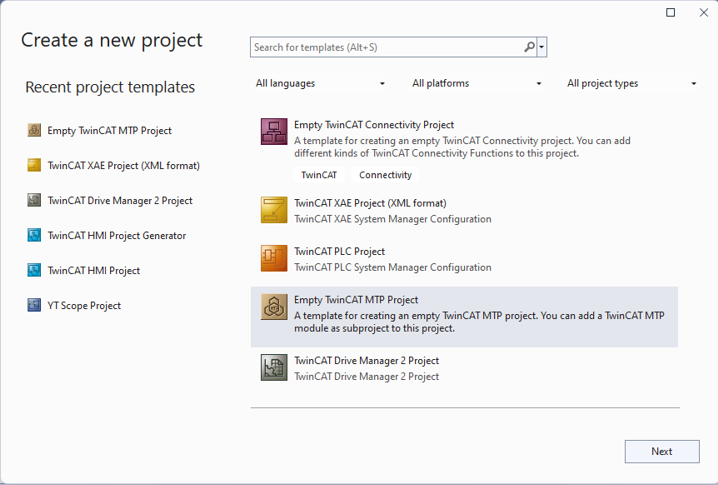Click the yellow TwinCAT XAE Project template icon
Viewport: 718px width, 485px height.
click(x=274, y=210)
